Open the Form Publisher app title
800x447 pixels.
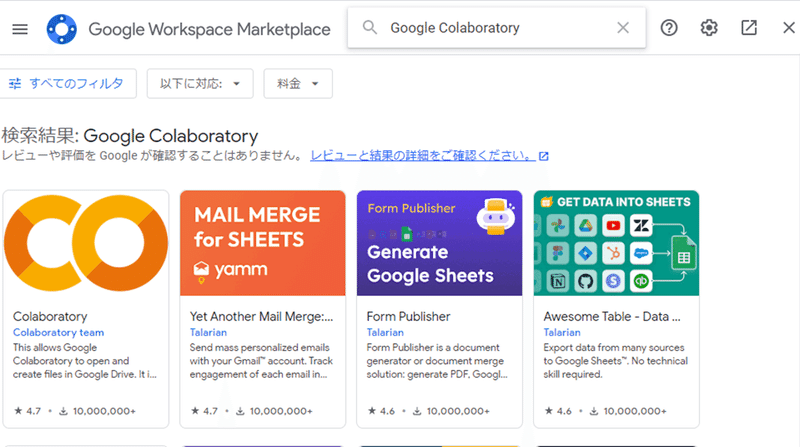pyautogui.click(x=408, y=316)
